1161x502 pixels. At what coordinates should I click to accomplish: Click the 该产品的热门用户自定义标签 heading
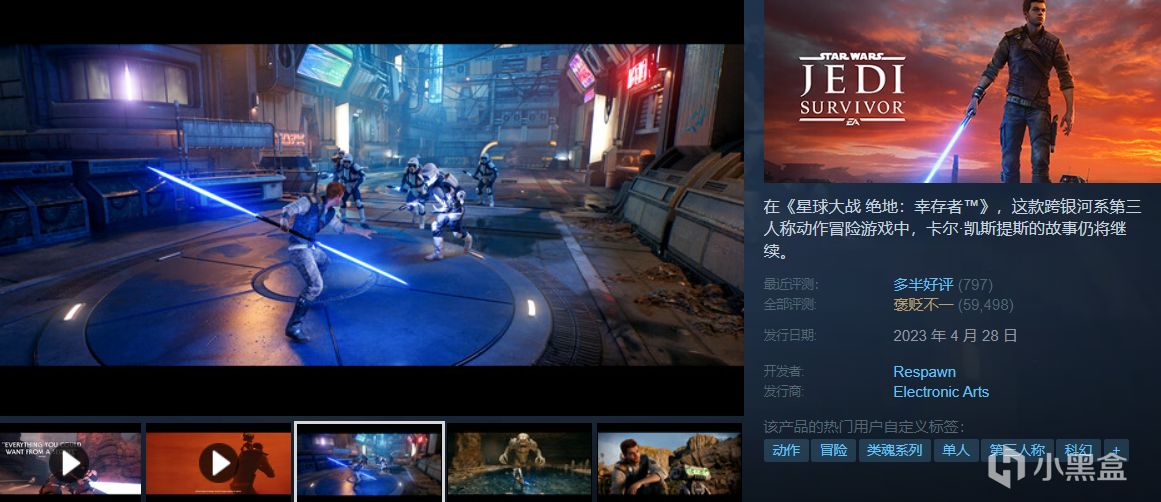(864, 427)
